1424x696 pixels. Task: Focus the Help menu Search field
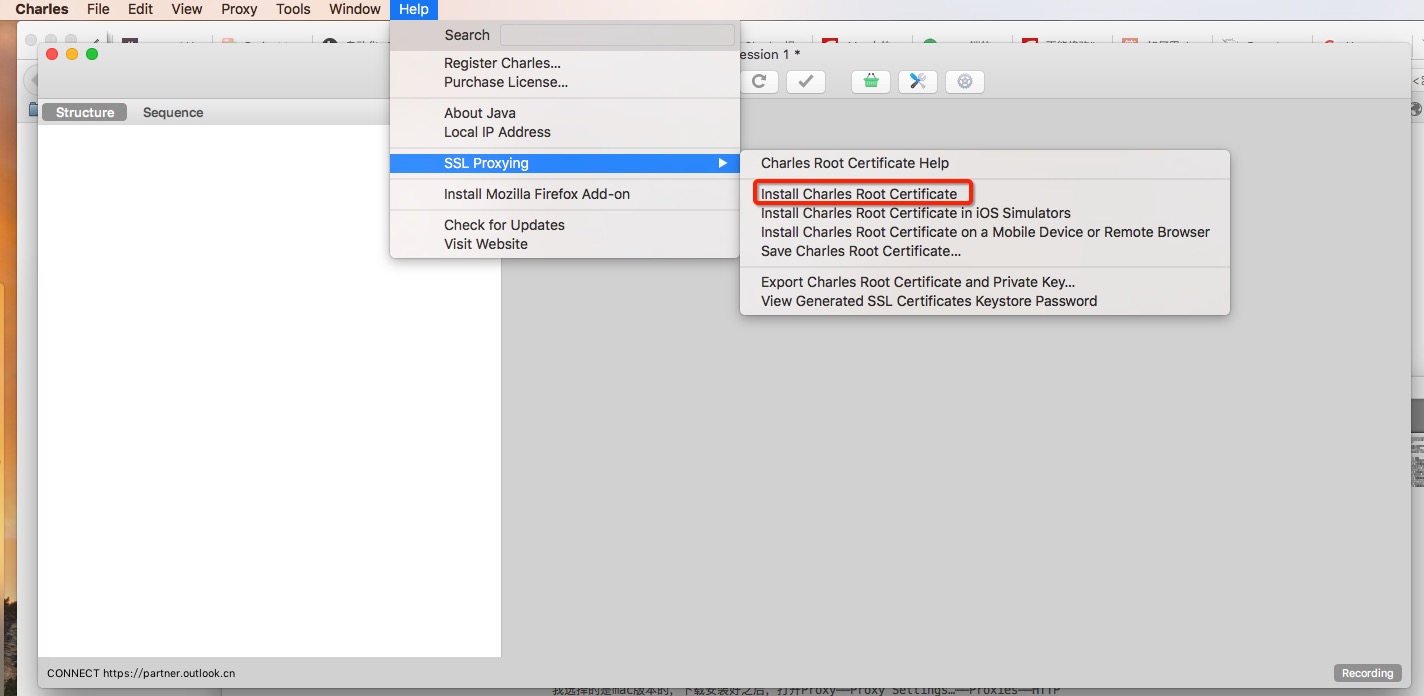(617, 35)
